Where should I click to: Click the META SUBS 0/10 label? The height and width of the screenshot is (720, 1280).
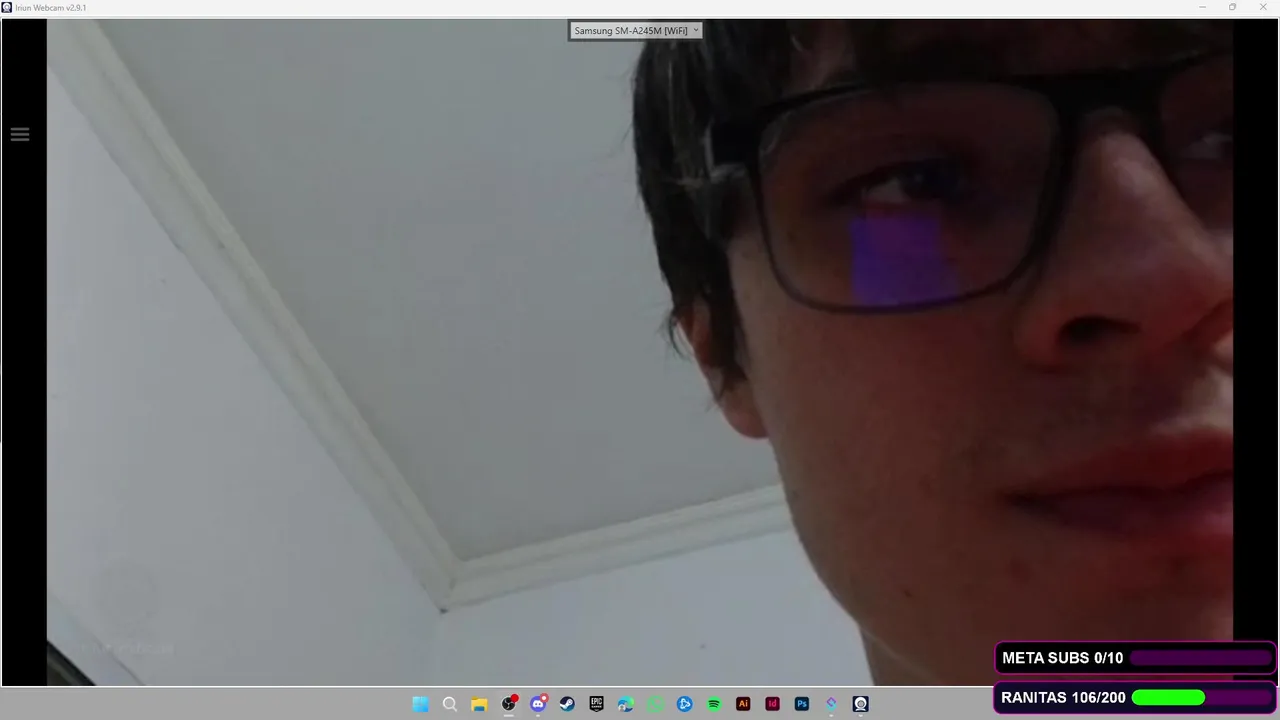1062,658
